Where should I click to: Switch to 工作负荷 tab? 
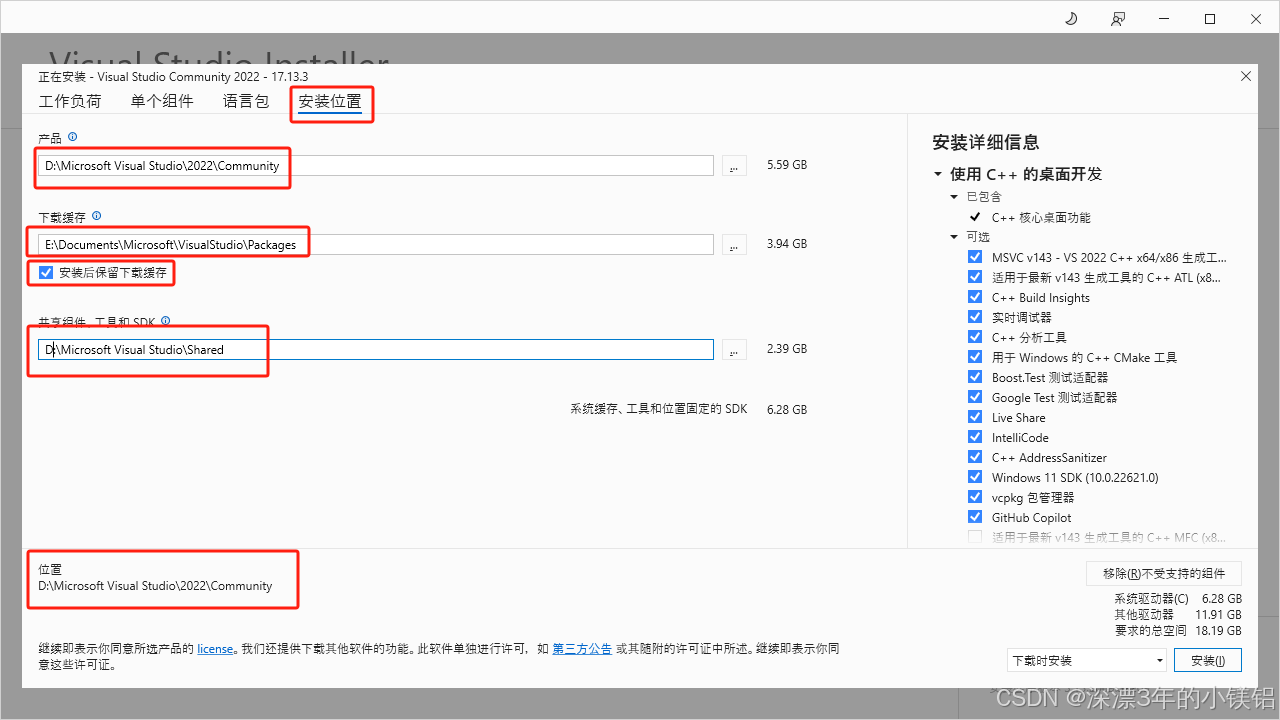point(70,101)
